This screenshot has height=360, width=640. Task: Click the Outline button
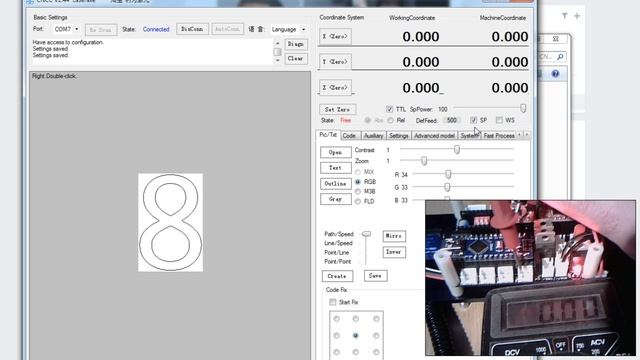pos(336,184)
